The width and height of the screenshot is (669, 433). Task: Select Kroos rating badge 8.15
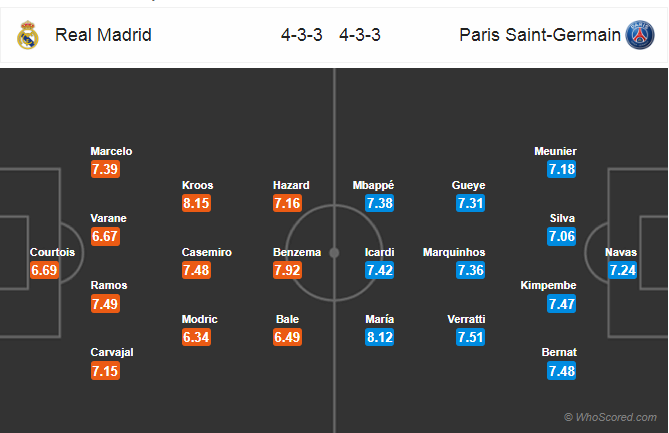pyautogui.click(x=196, y=203)
